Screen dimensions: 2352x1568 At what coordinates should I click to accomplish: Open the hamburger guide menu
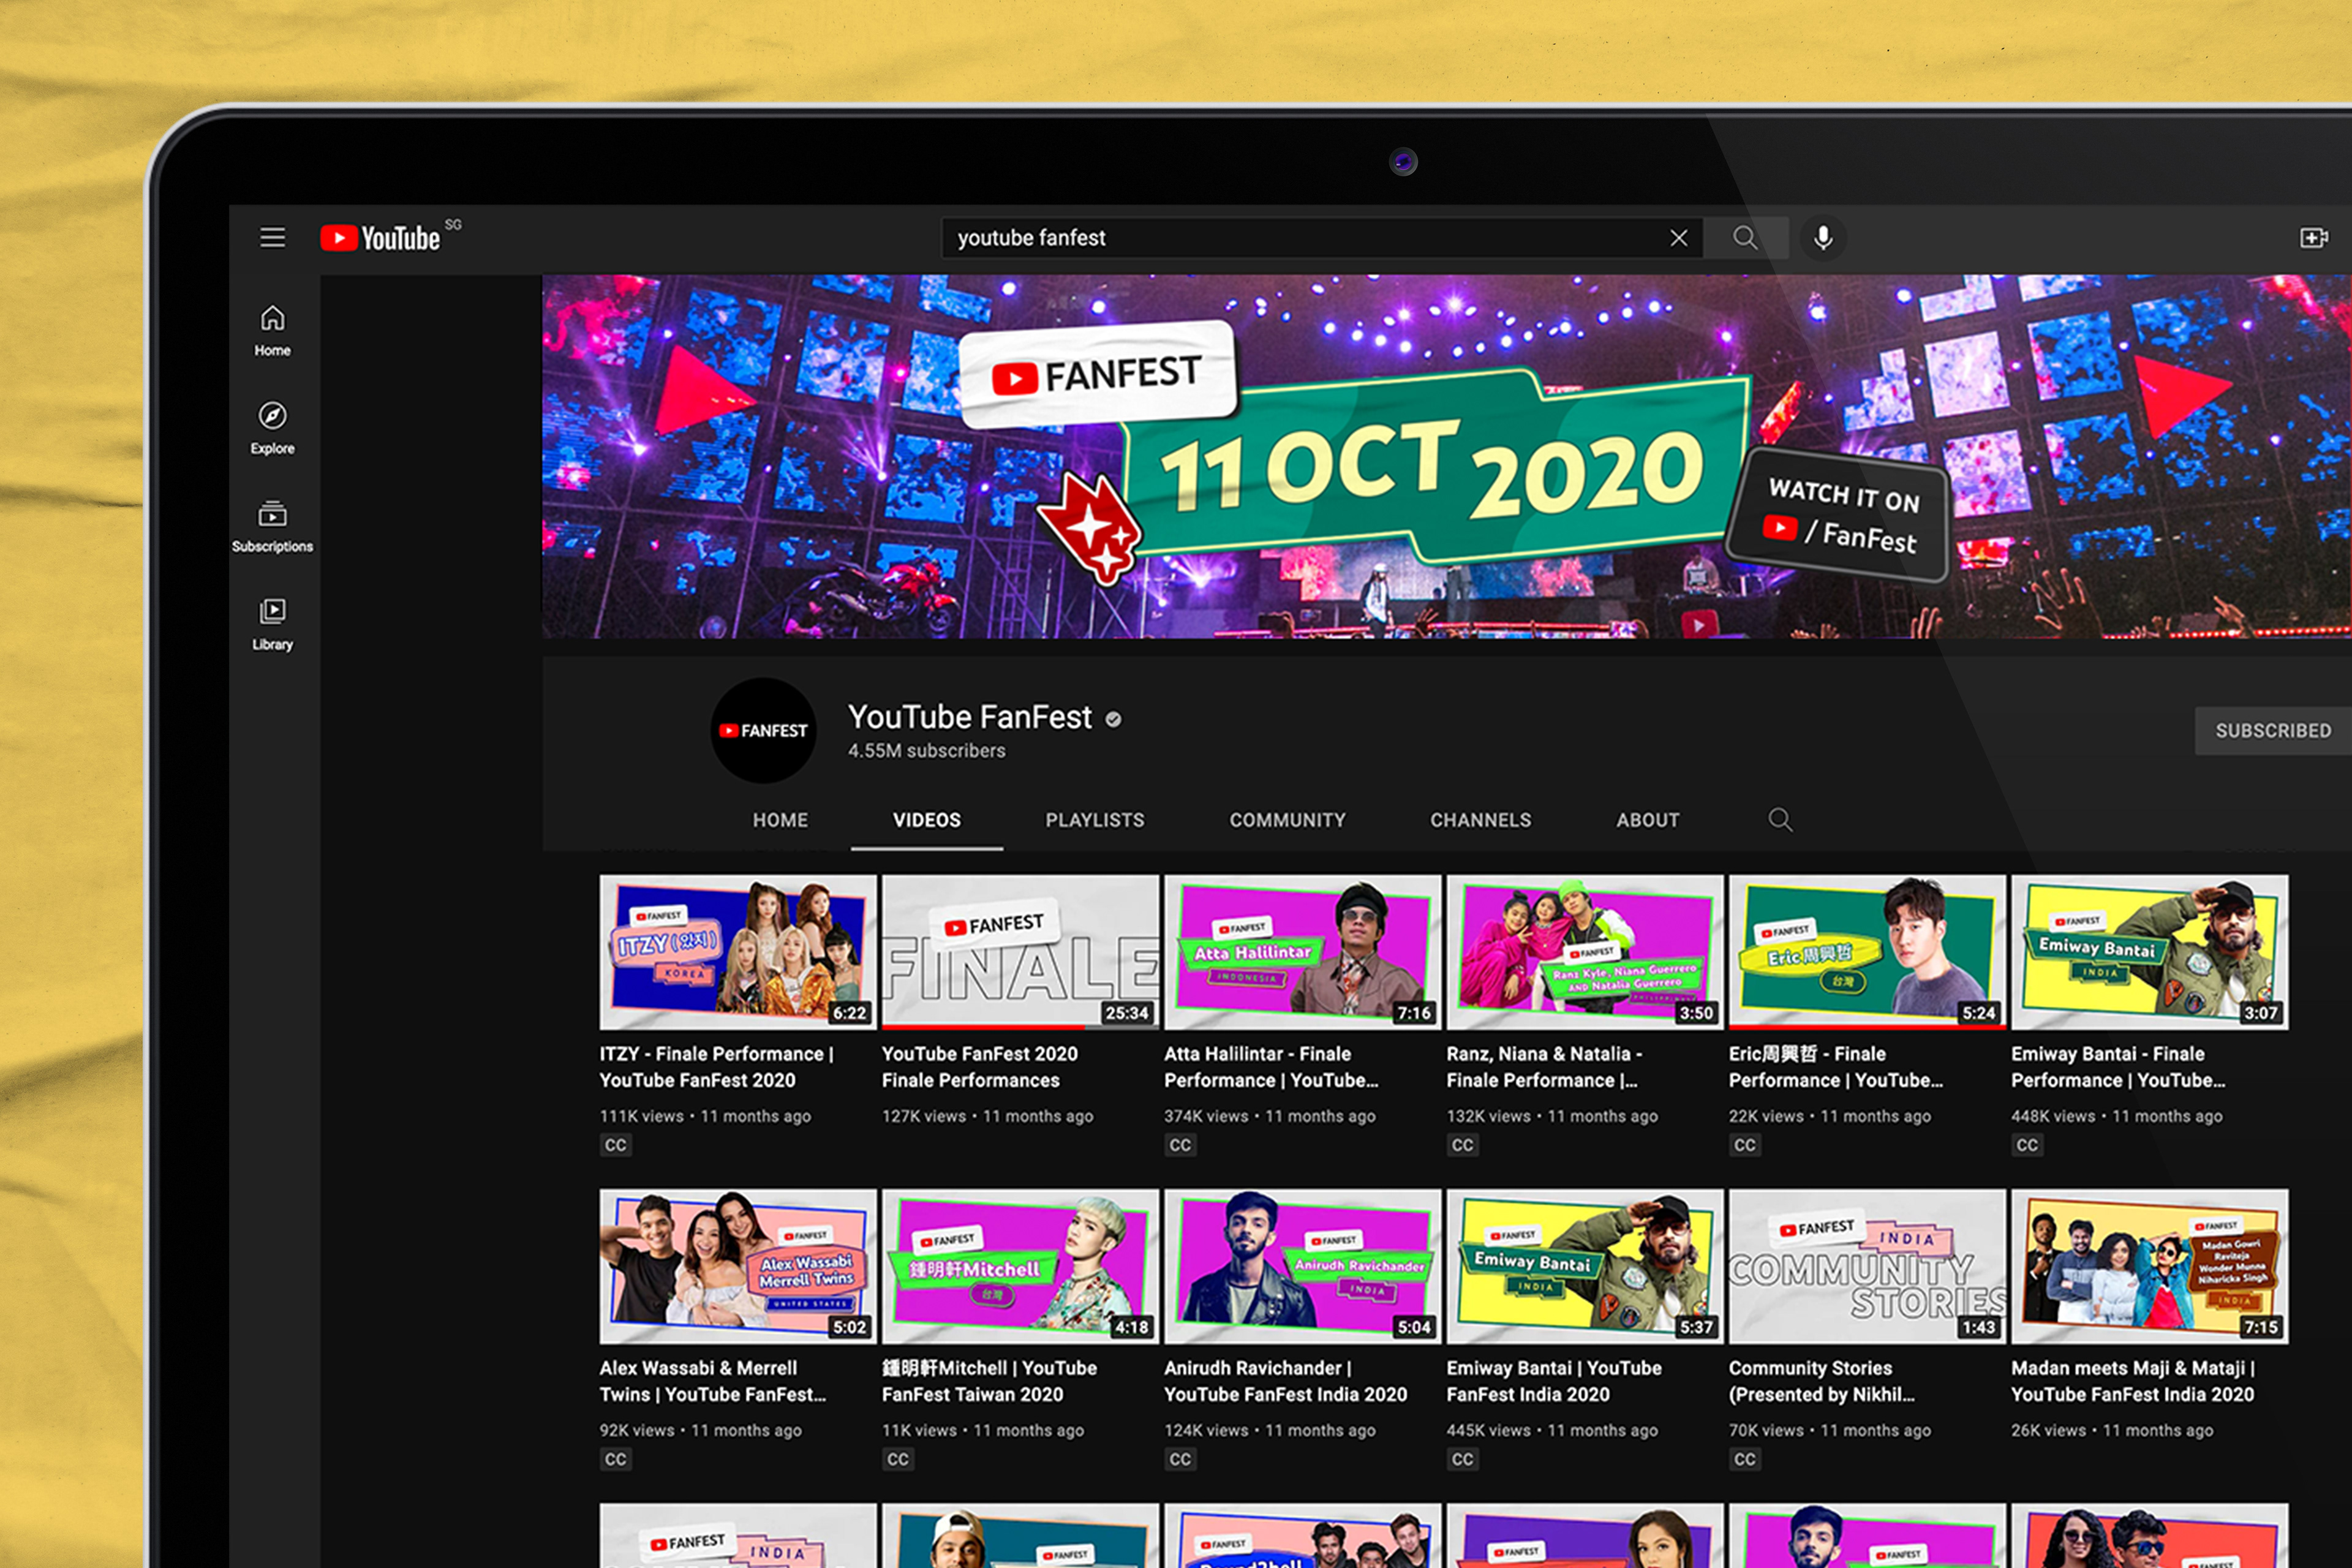pyautogui.click(x=273, y=238)
